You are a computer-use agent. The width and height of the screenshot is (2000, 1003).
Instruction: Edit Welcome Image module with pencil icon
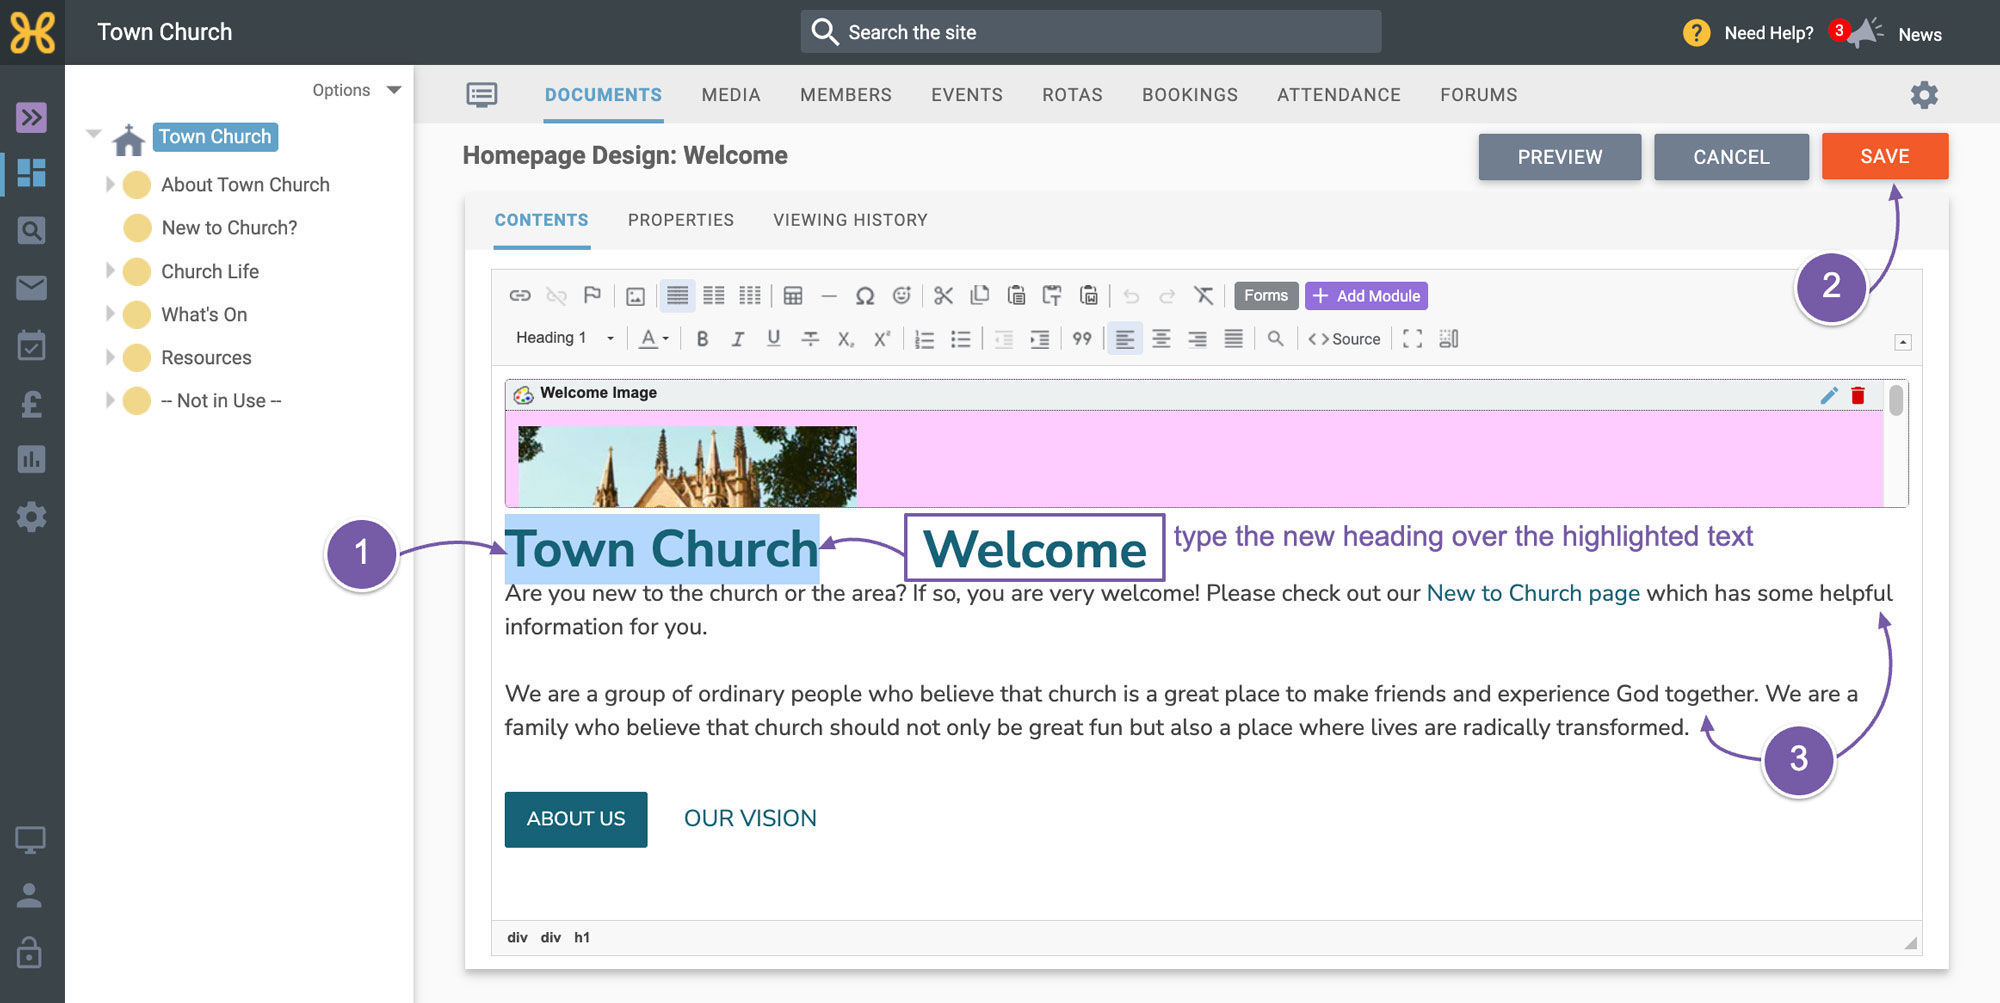[1829, 395]
